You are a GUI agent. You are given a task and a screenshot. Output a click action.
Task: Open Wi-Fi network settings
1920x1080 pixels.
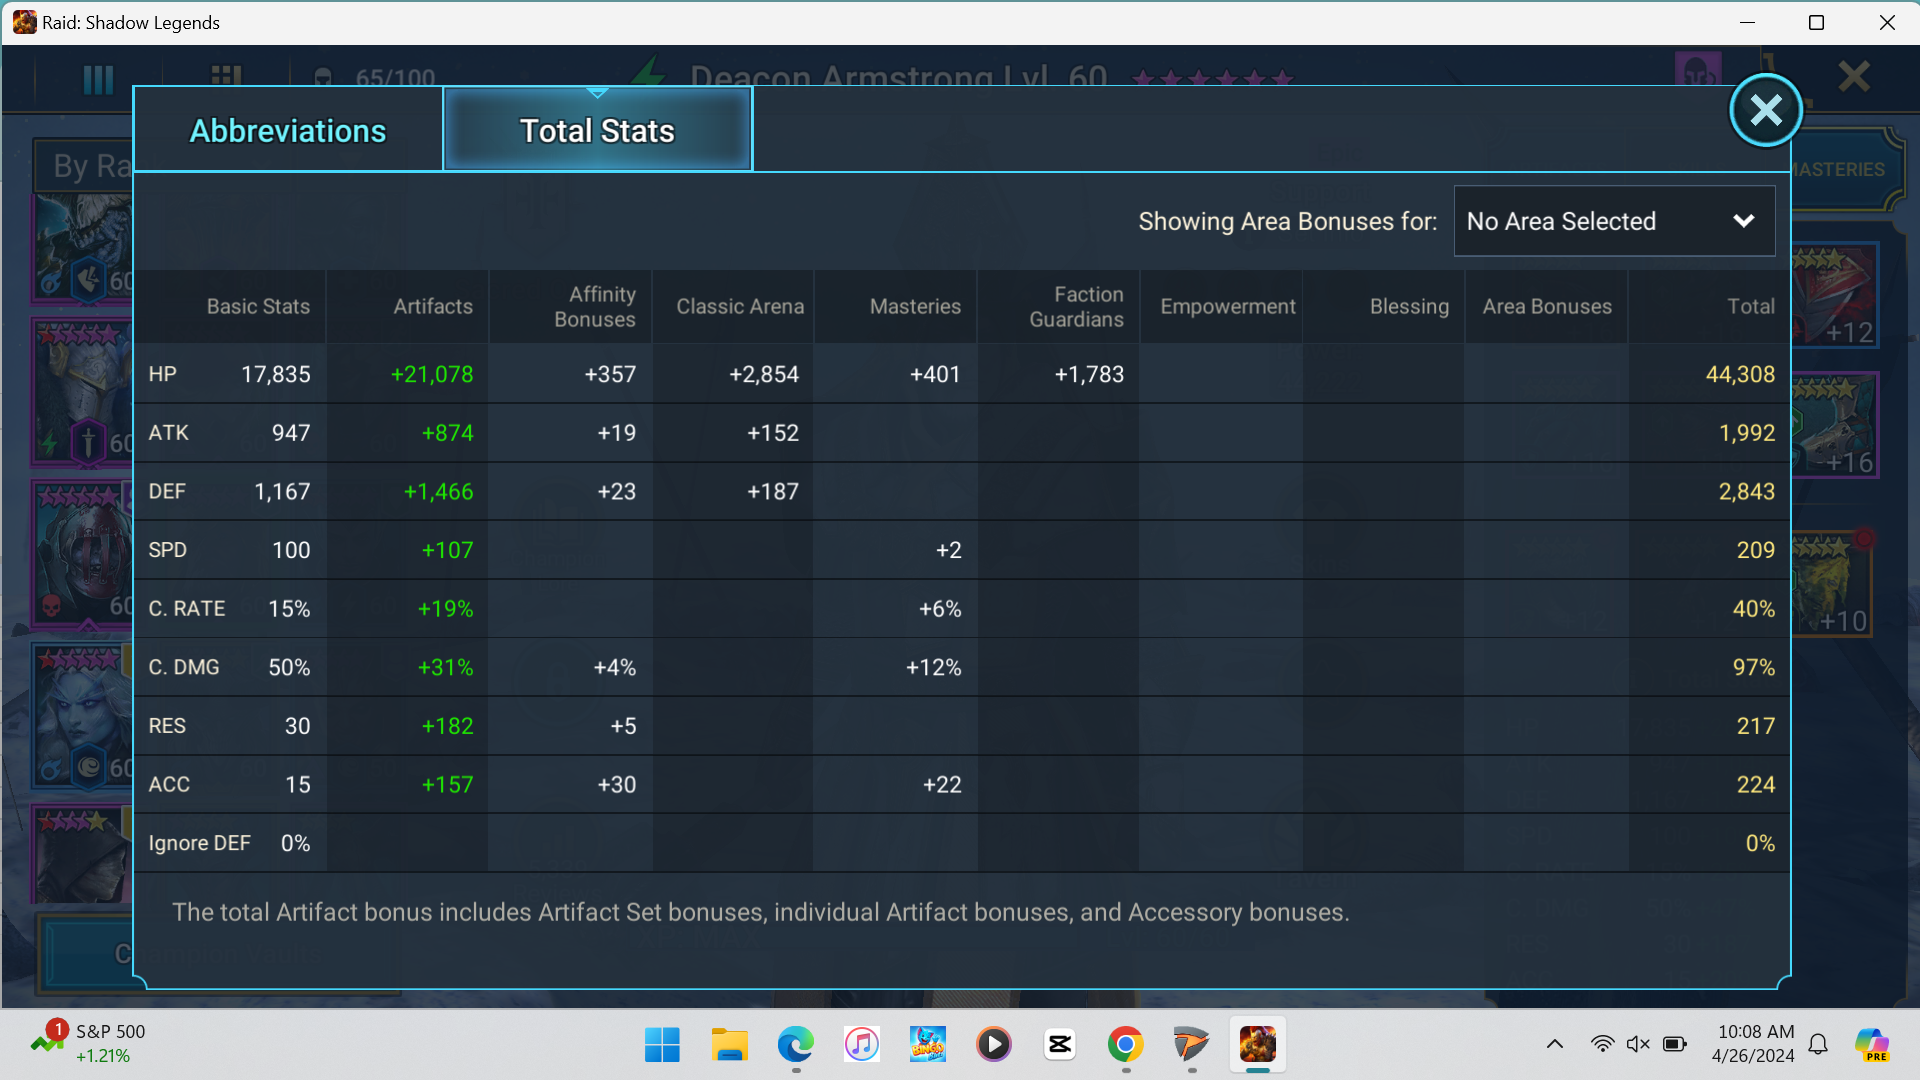coord(1602,1044)
